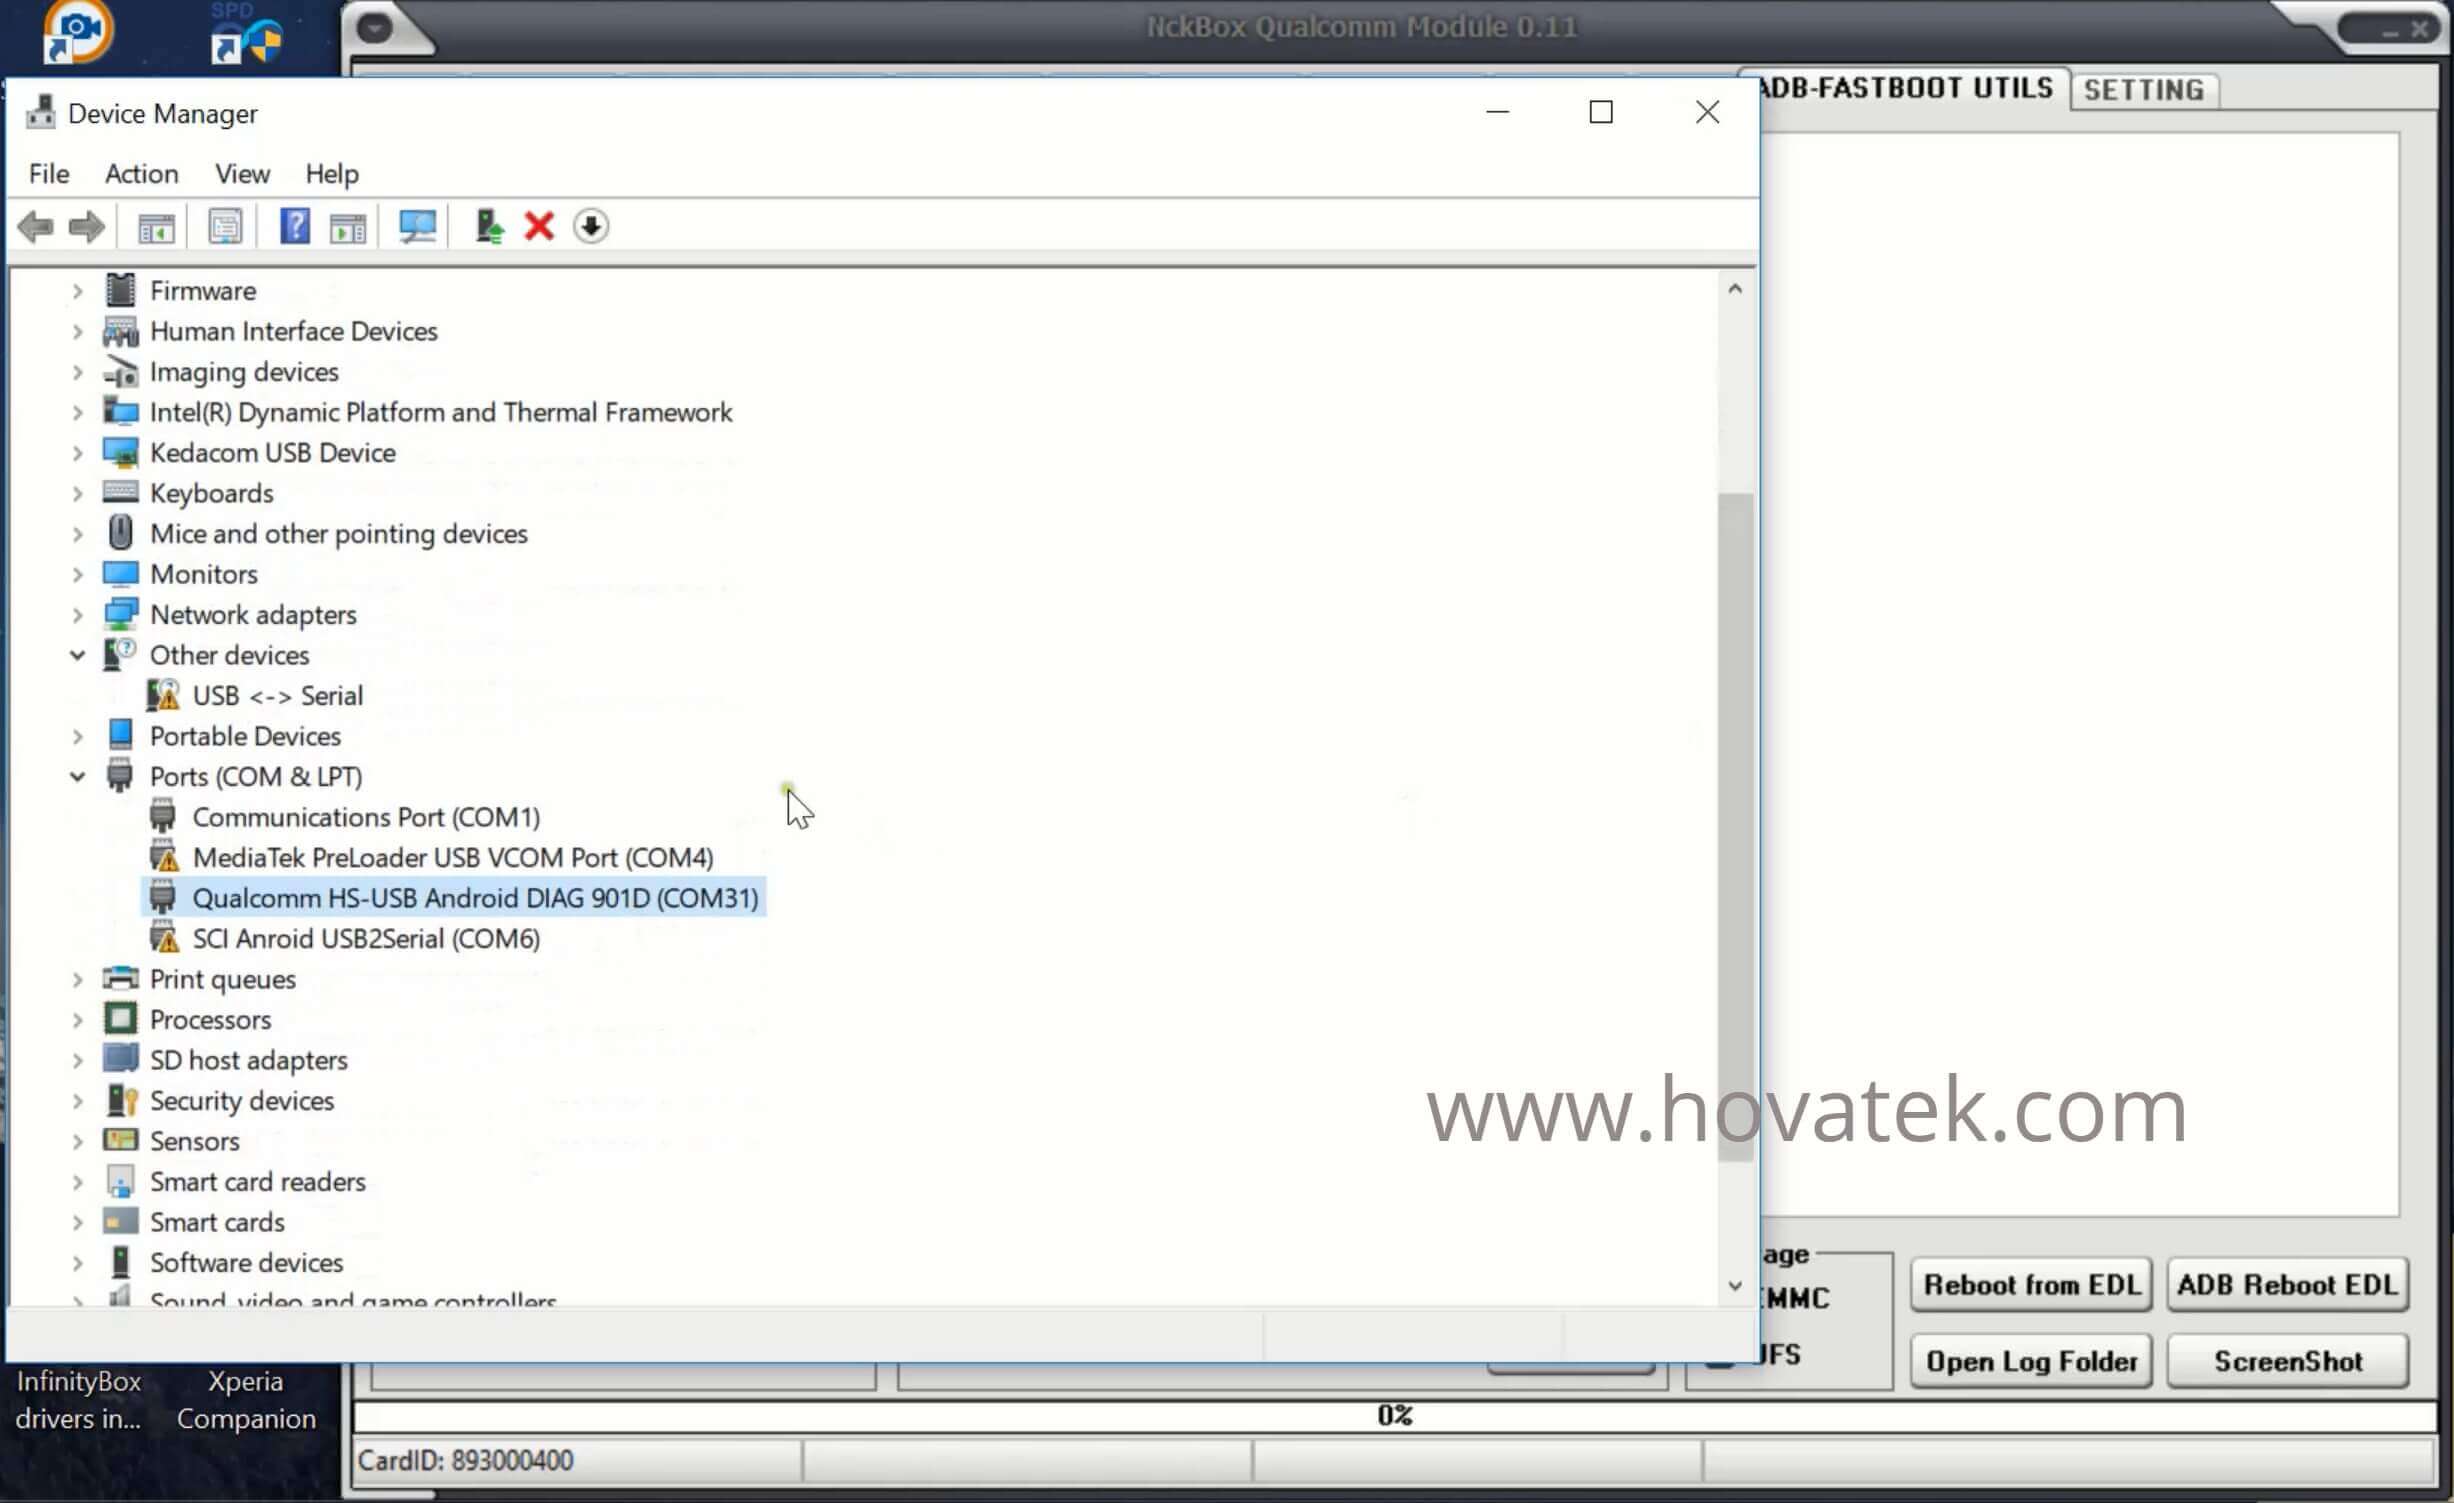Click the show/hide console tree toolbar icon

point(156,227)
